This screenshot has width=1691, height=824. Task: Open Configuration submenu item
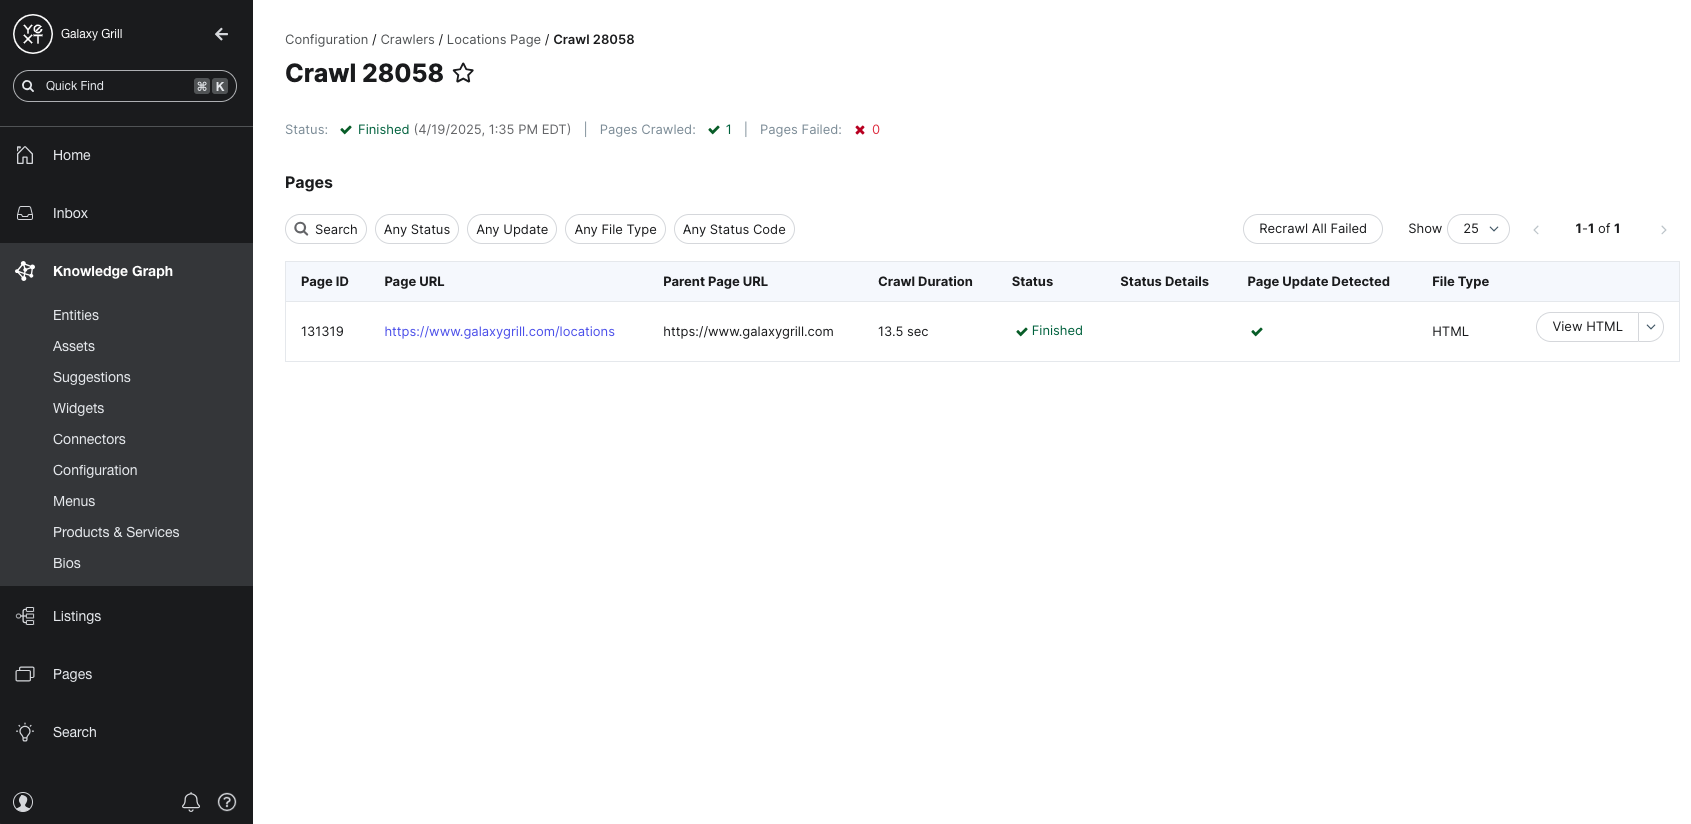(x=95, y=470)
